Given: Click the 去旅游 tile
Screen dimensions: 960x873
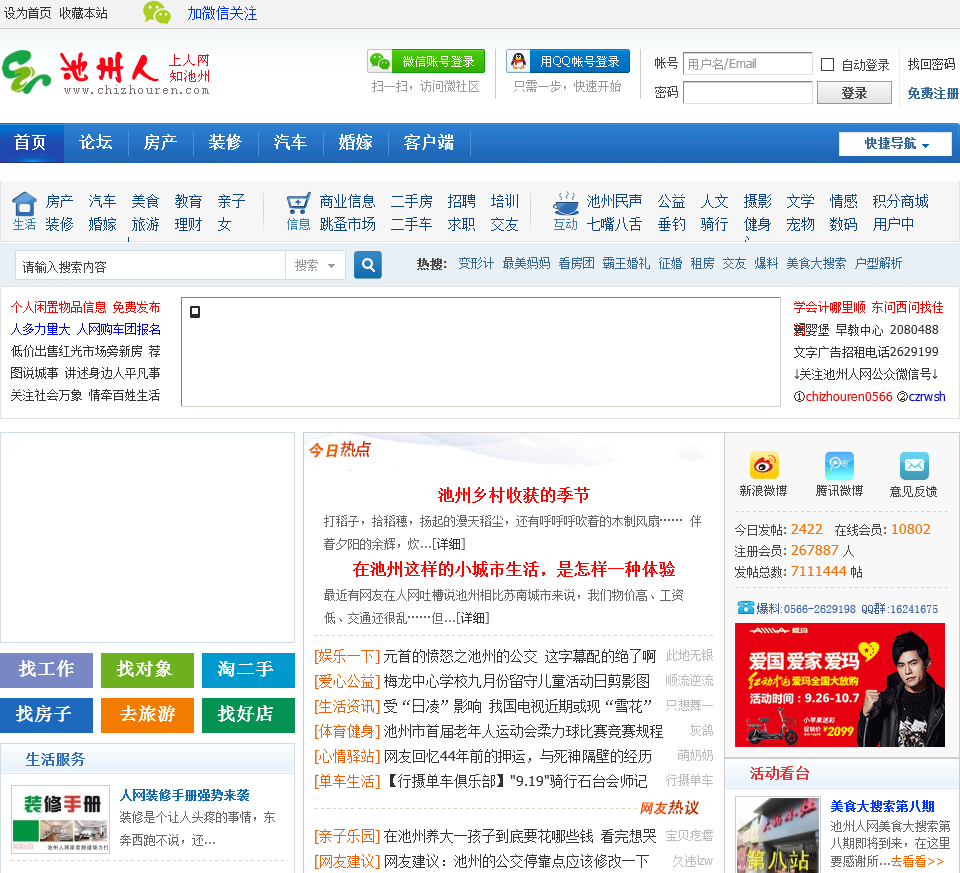Looking at the screenshot, I should [x=147, y=715].
